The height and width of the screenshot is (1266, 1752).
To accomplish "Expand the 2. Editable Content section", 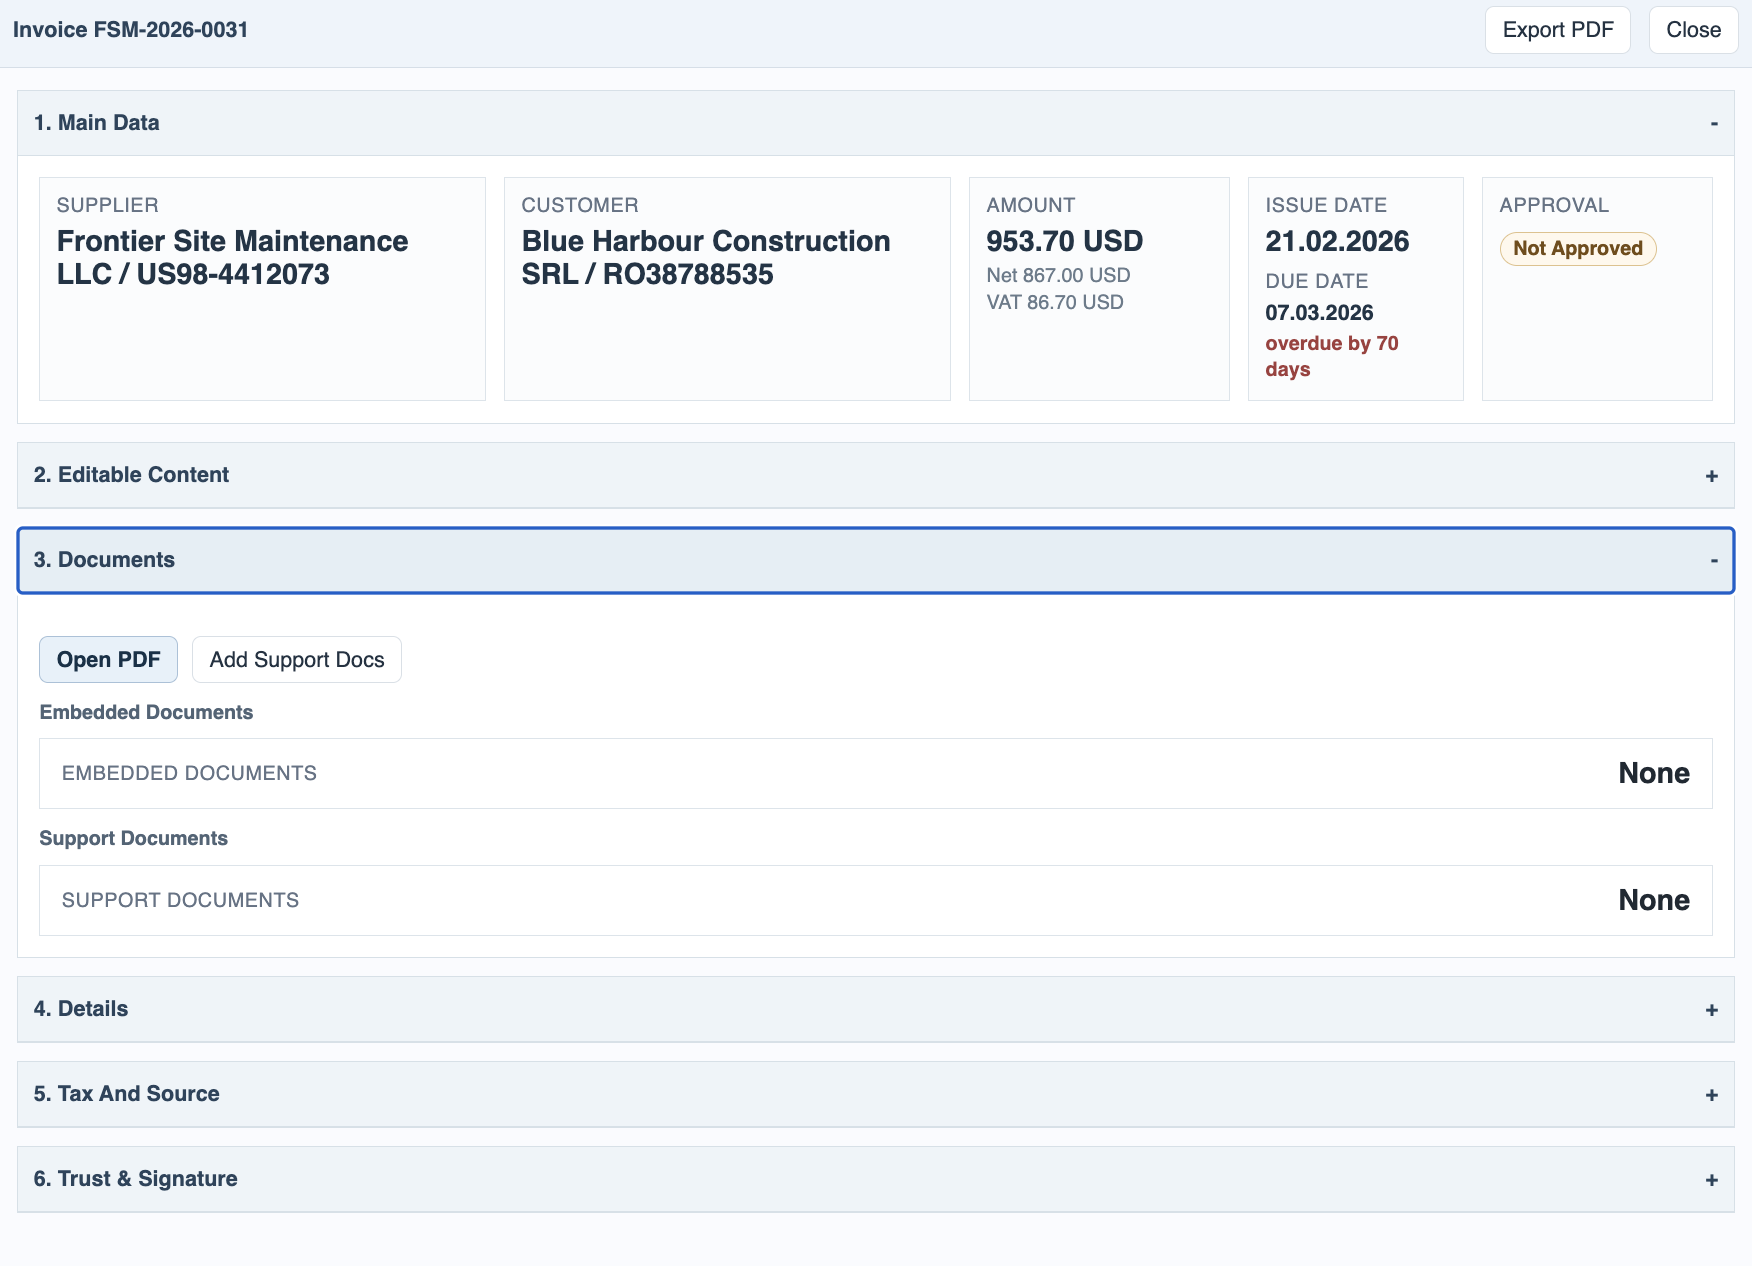I will click(x=876, y=475).
